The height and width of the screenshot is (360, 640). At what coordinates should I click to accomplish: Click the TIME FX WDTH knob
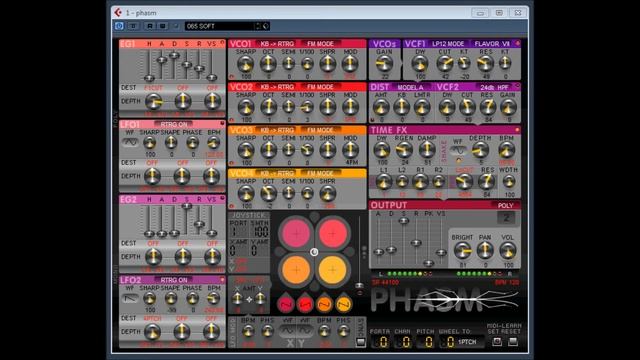[509, 181]
